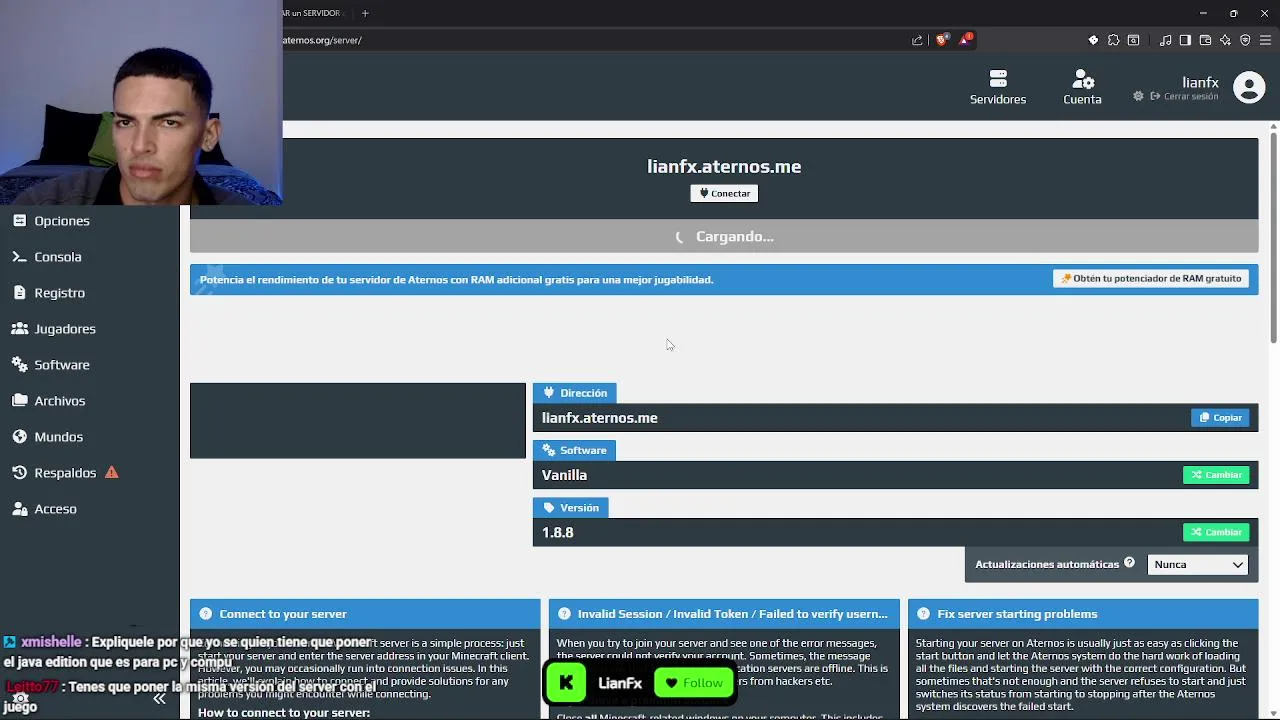
Task: Click Cambiar next to Vanilla software
Action: tap(1216, 475)
